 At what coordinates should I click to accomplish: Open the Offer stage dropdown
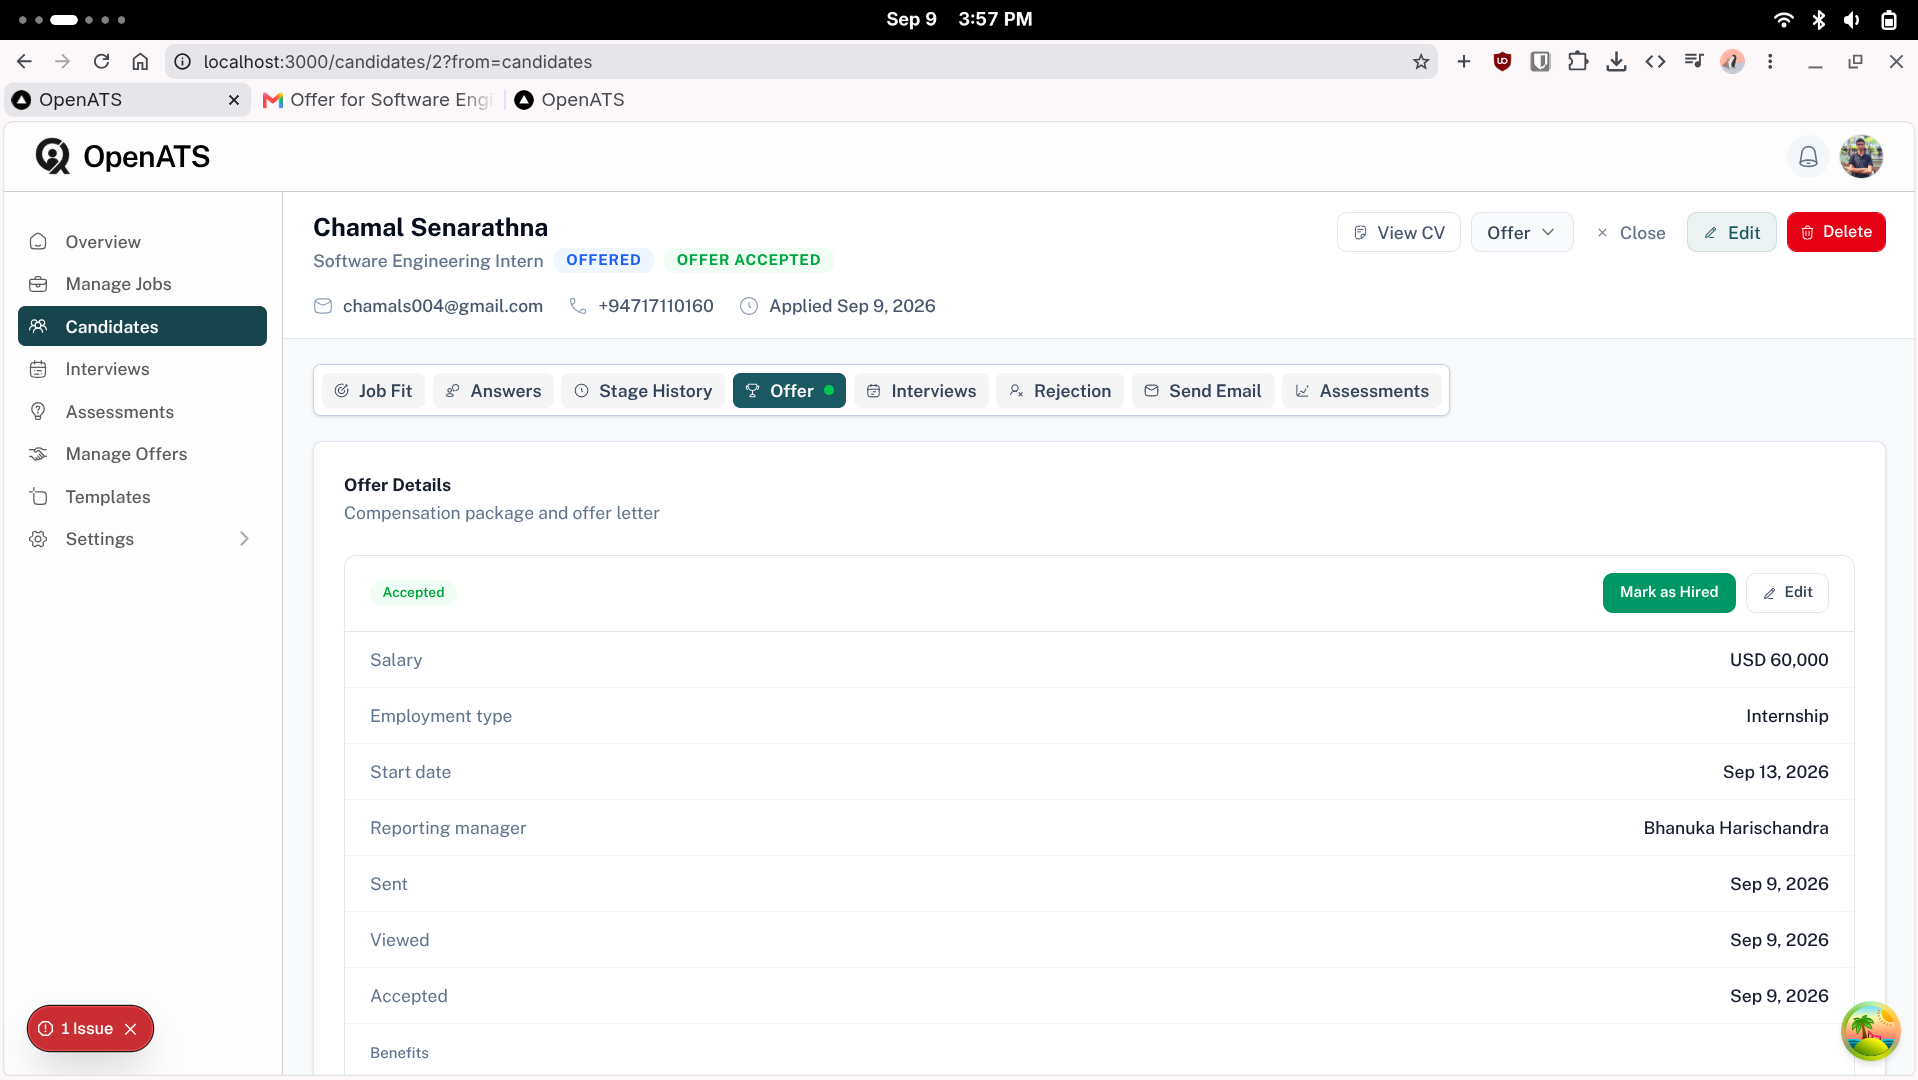click(x=1521, y=232)
